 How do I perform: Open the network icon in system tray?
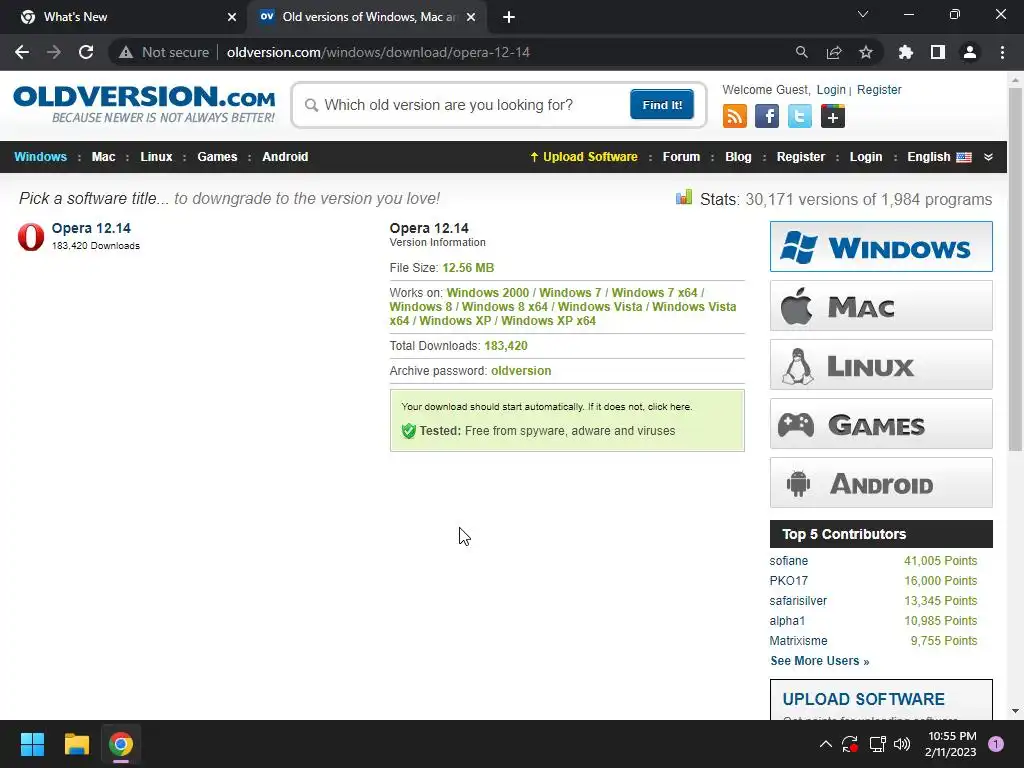click(x=877, y=744)
